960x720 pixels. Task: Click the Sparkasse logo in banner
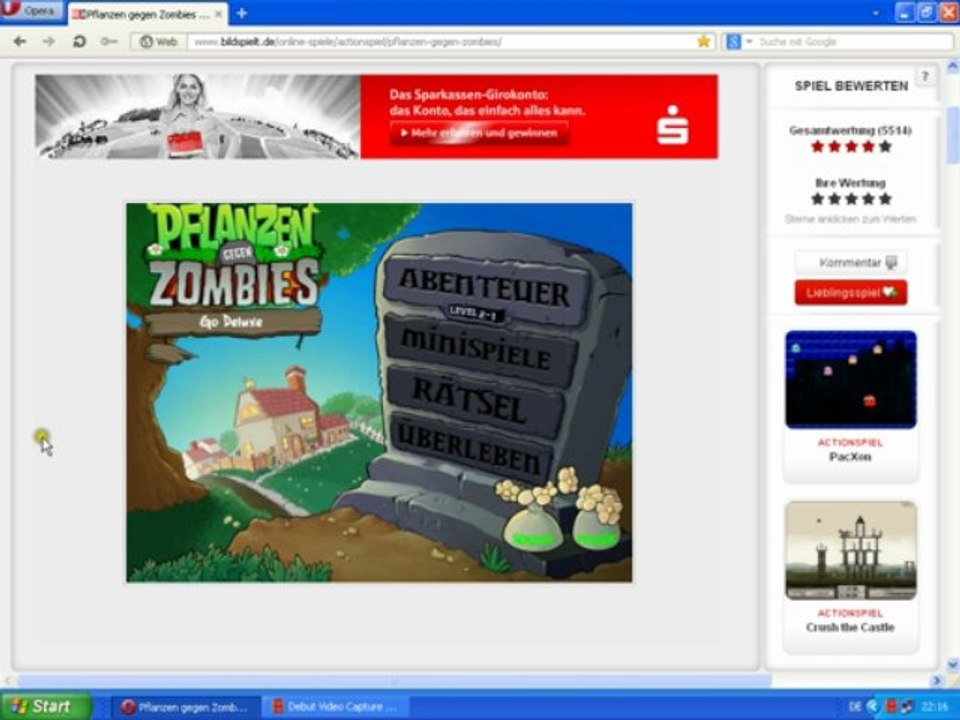672,125
